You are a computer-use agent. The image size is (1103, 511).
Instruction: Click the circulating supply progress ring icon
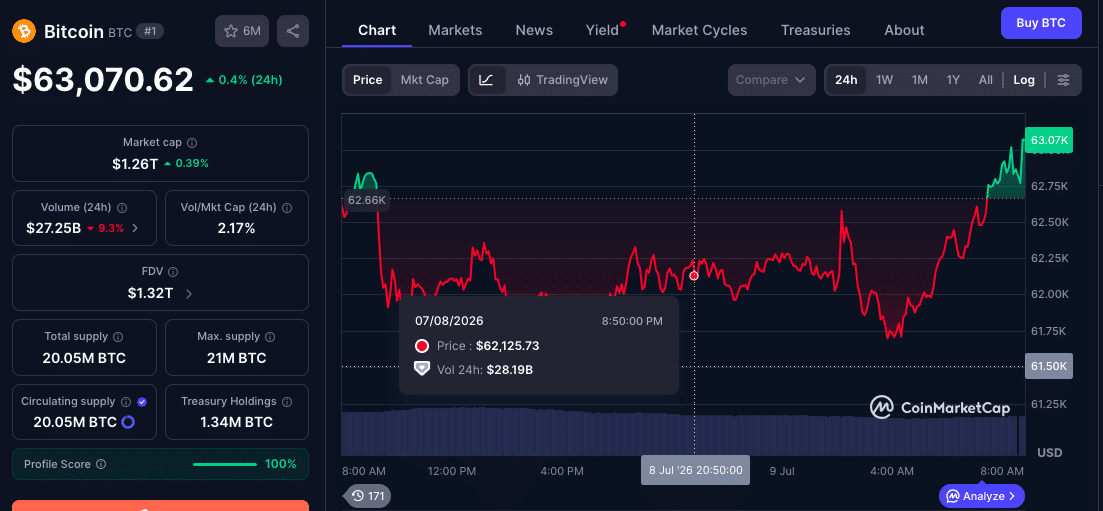click(x=128, y=422)
